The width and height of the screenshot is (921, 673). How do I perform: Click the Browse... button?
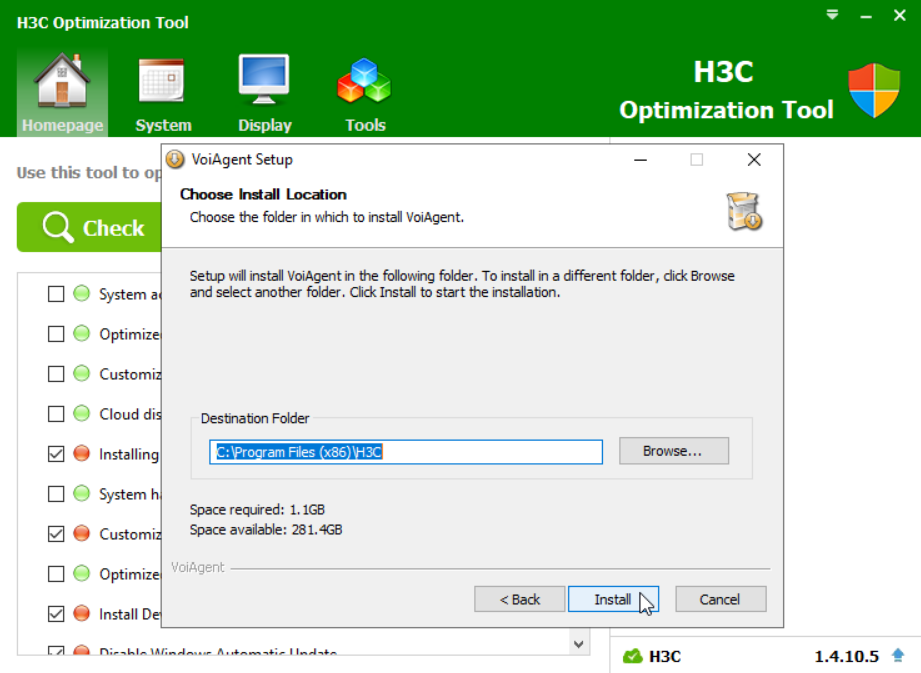(674, 450)
